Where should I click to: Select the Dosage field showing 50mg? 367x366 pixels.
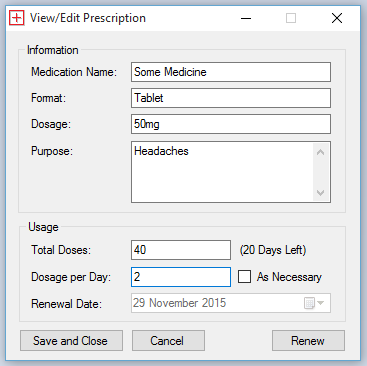point(231,124)
